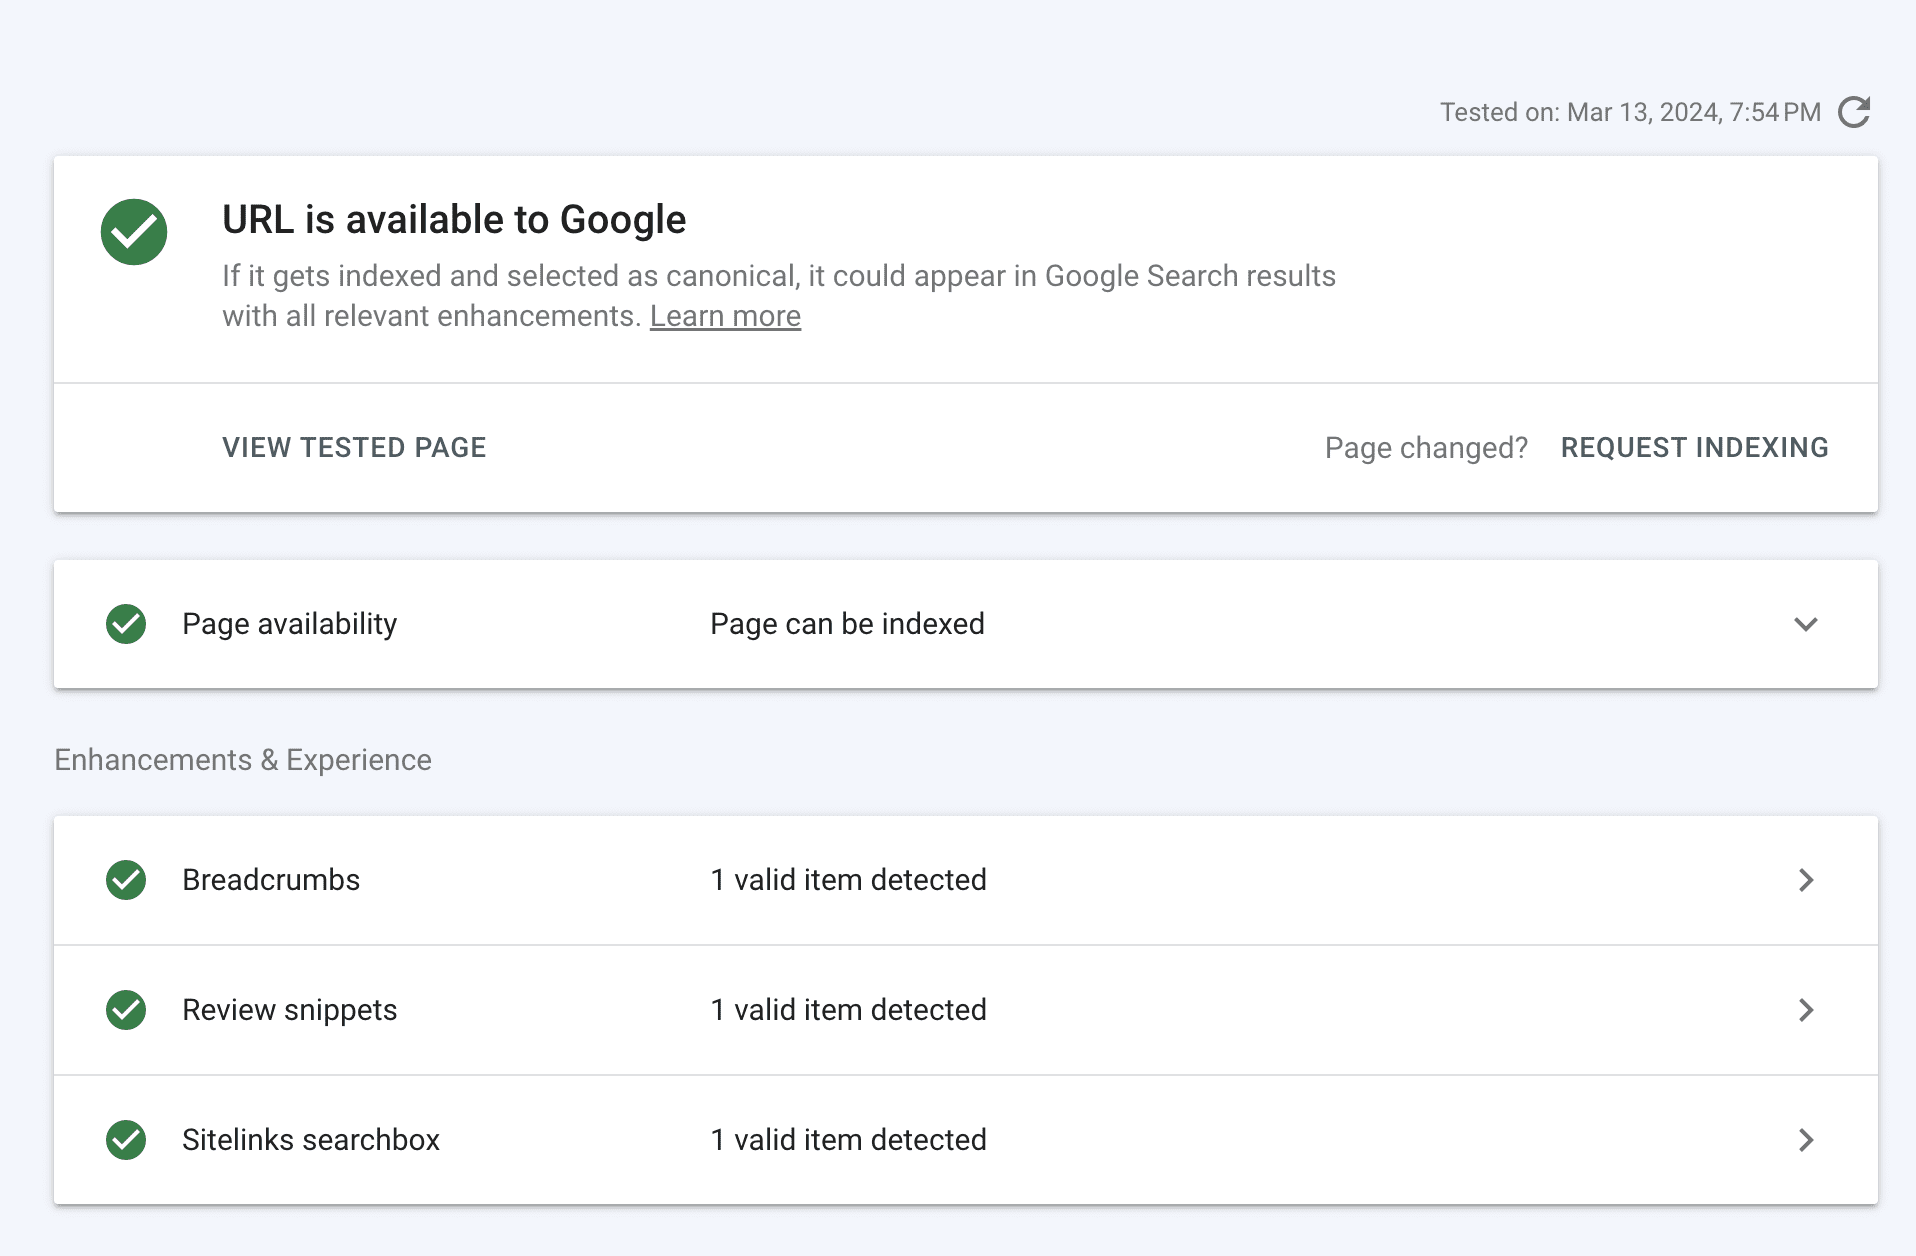The image size is (1916, 1256).
Task: Click the refresh icon beside the test date
Action: pyautogui.click(x=1854, y=112)
